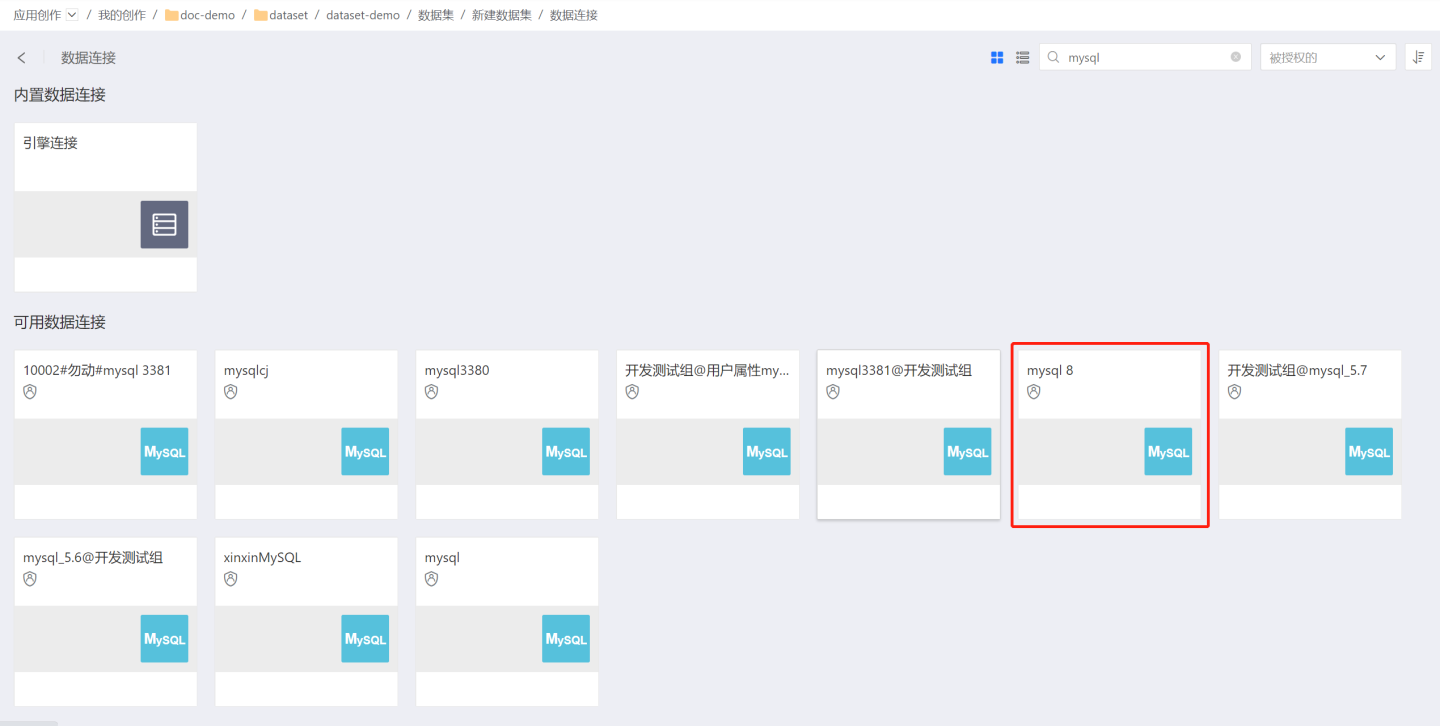The image size is (1440, 726).
Task: Click the back arrow beside 数据连接
Action: pyautogui.click(x=22, y=58)
